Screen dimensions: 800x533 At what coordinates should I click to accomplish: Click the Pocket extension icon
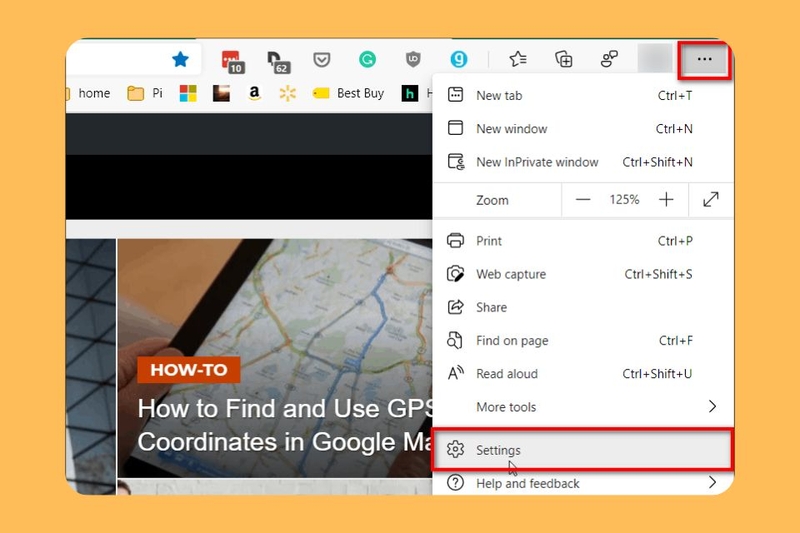321,60
